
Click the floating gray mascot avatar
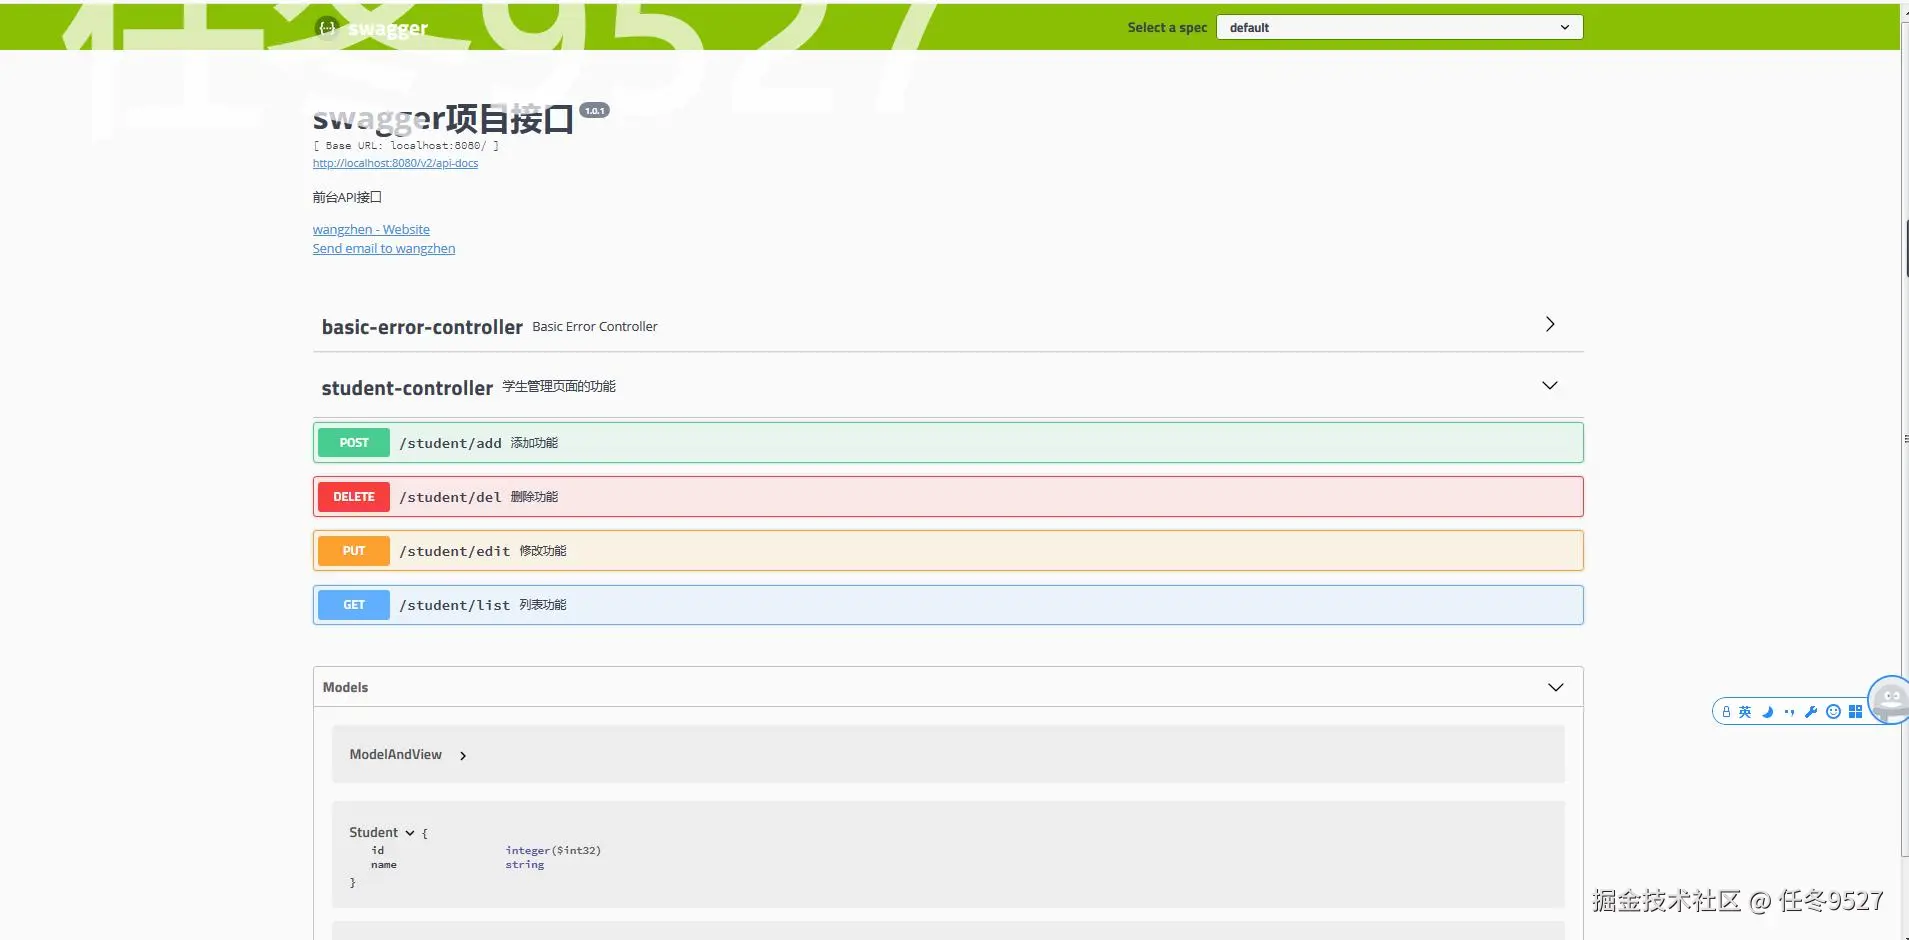coord(1889,699)
